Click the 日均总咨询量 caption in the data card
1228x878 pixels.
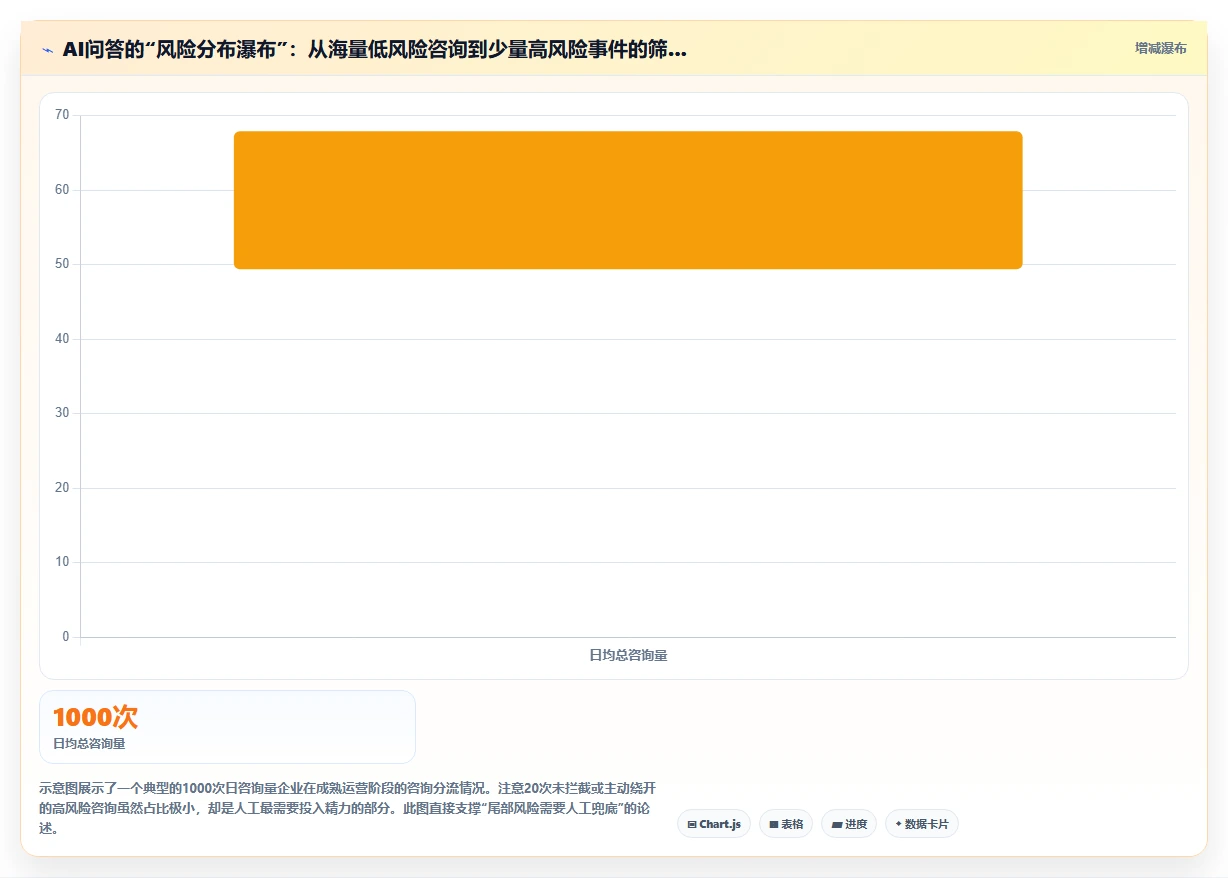pyautogui.click(x=89, y=744)
